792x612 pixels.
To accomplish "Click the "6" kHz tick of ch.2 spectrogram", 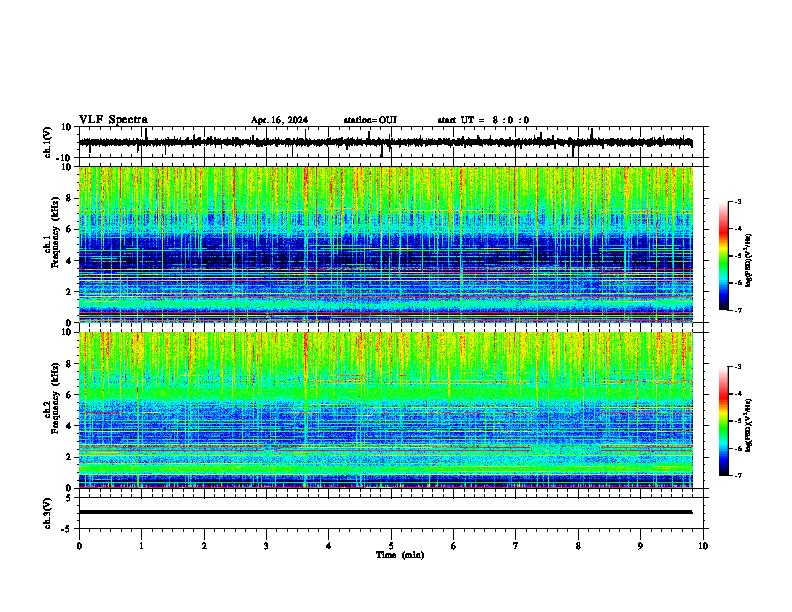I will tap(69, 395).
